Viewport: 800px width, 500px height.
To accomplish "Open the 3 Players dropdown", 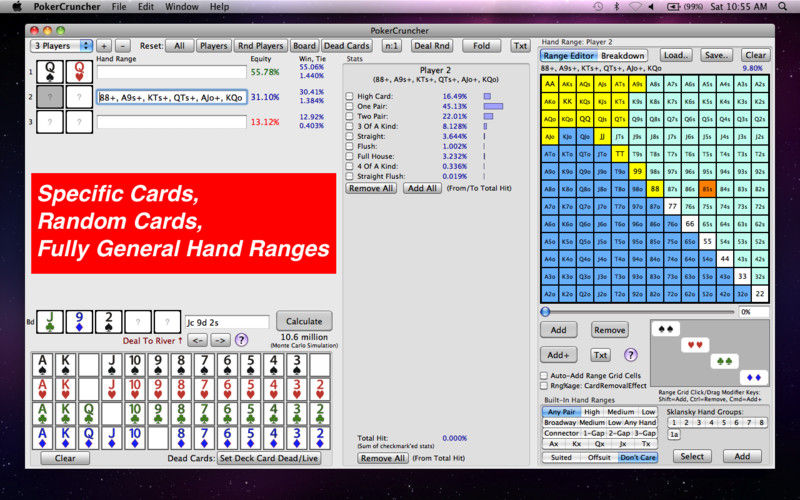I will [62, 45].
